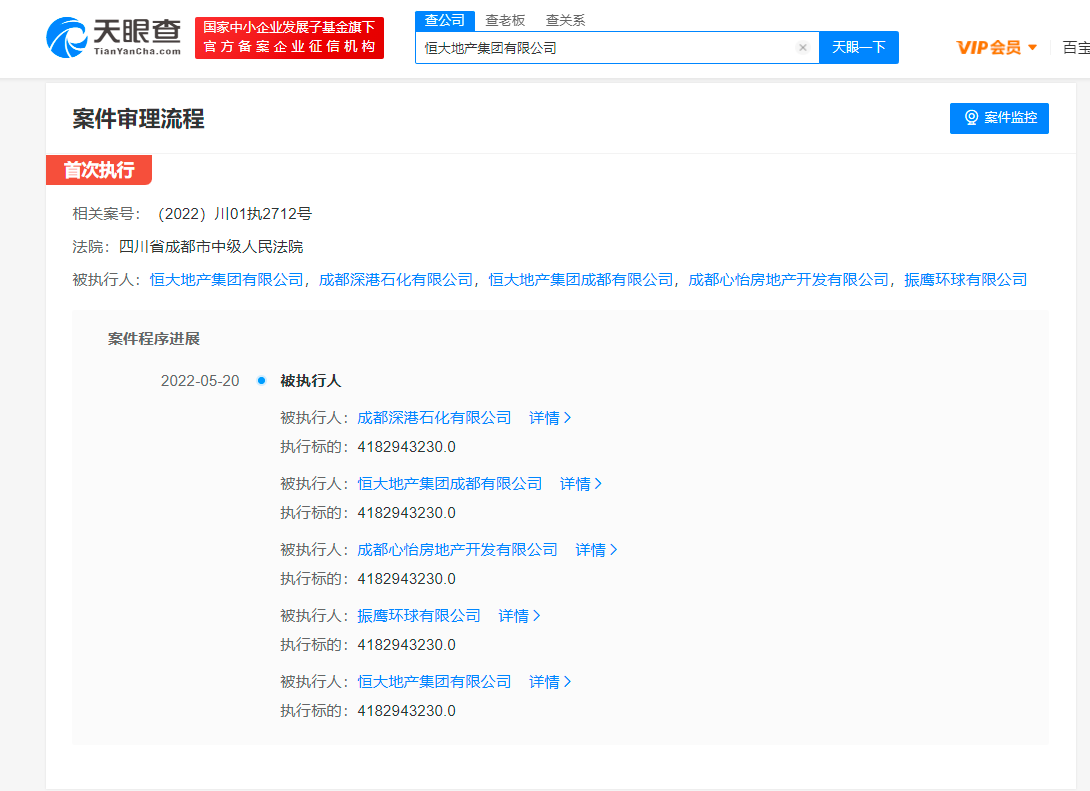The width and height of the screenshot is (1090, 791).
Task: Open 振鹰环球有限公司 in the progress list
Action: [419, 616]
